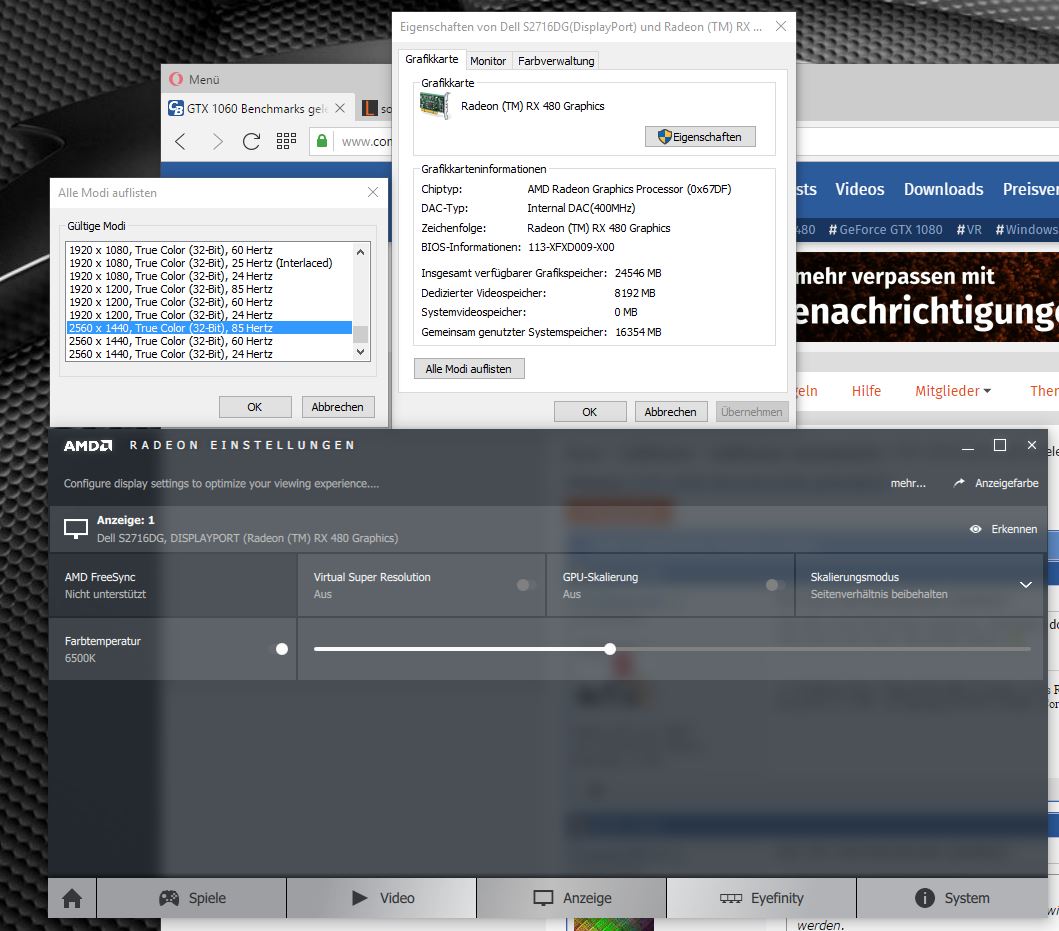Open graphics card Eigenschaften button

click(x=700, y=136)
